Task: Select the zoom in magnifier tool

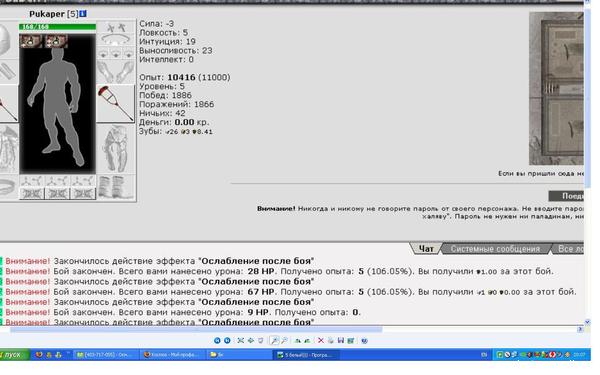Action: [x=274, y=340]
